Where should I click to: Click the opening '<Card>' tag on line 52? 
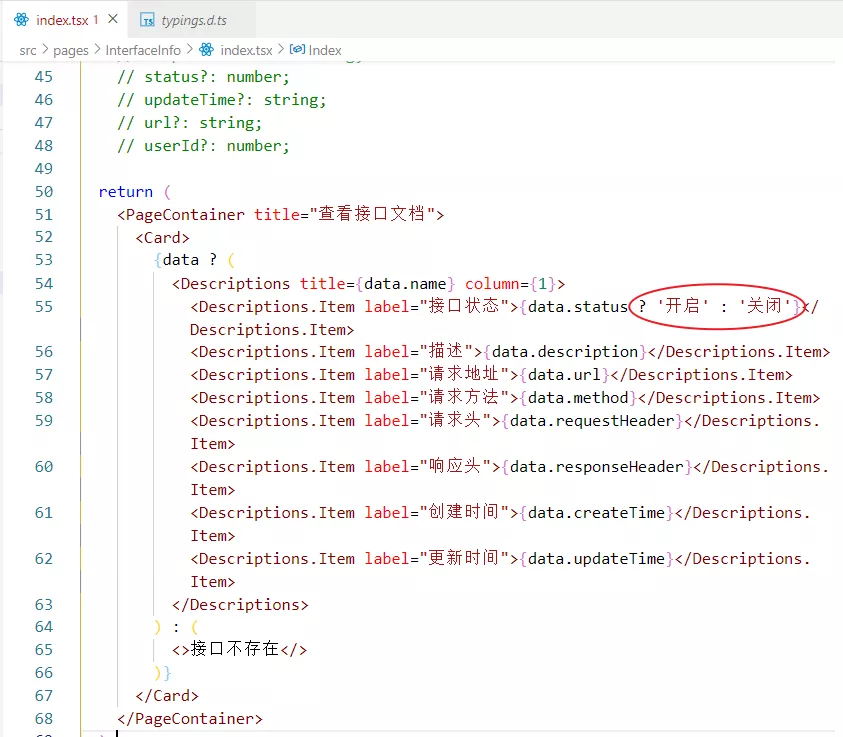point(162,238)
